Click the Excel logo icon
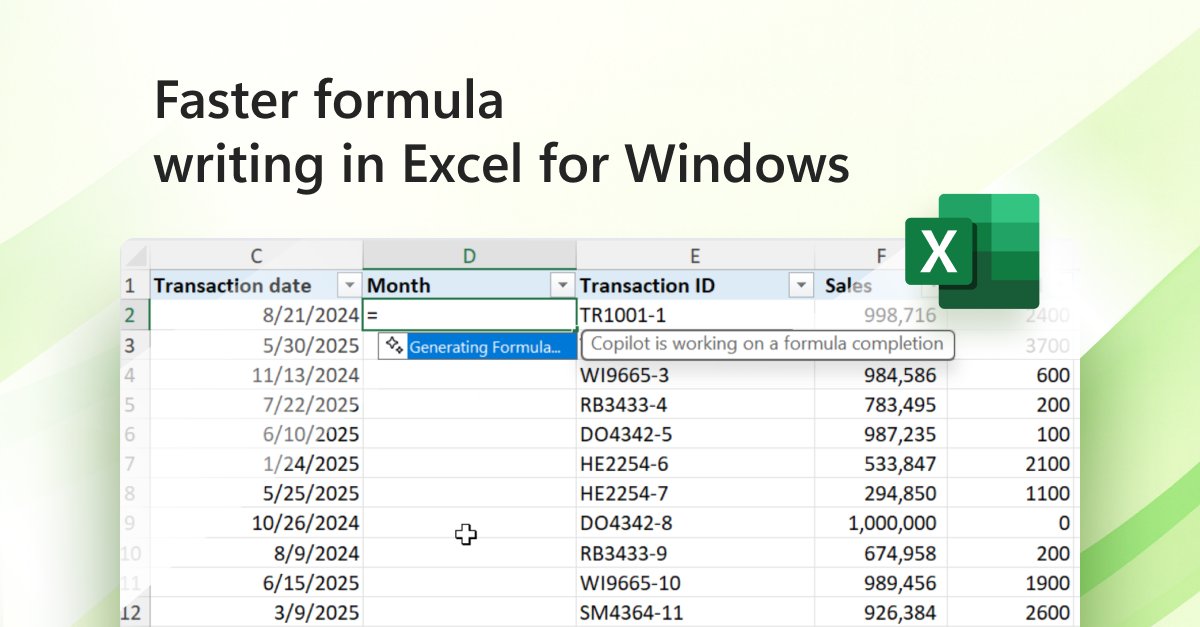 click(972, 251)
